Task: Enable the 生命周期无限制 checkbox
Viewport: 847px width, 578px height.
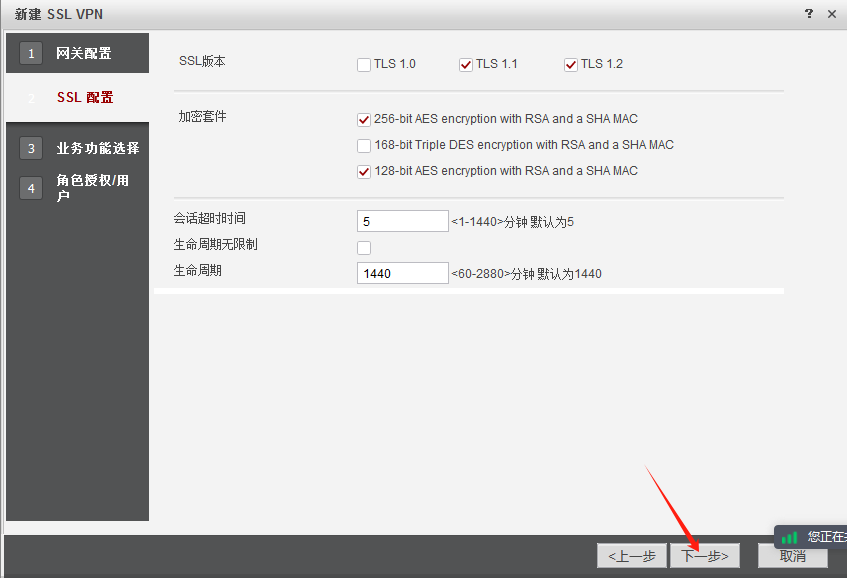Action: 364,247
